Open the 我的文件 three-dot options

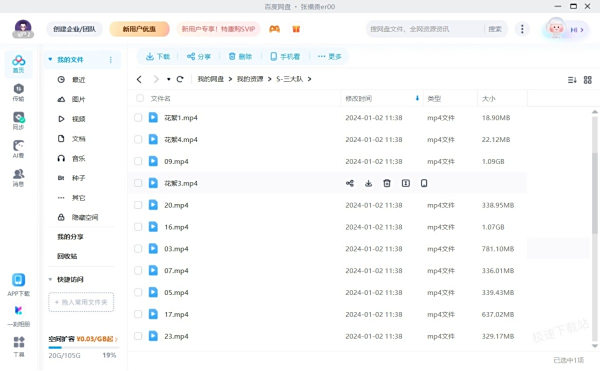click(111, 60)
